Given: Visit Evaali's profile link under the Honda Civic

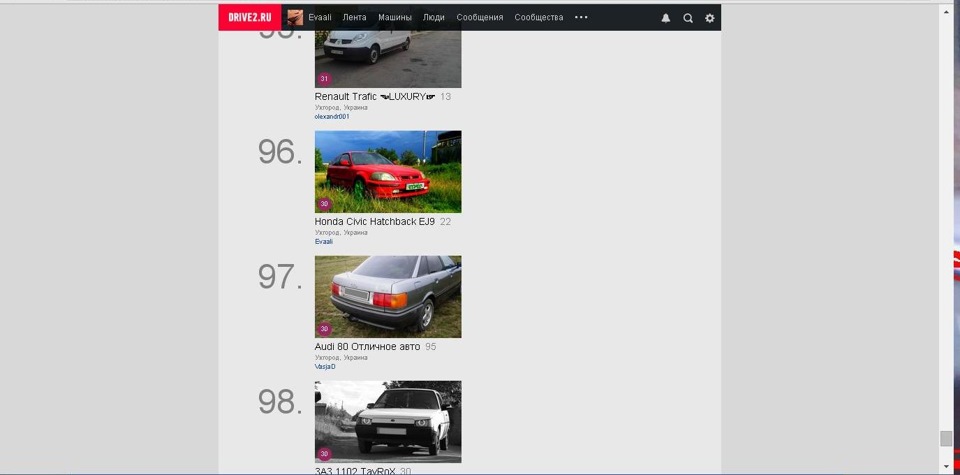Looking at the screenshot, I should coord(324,241).
